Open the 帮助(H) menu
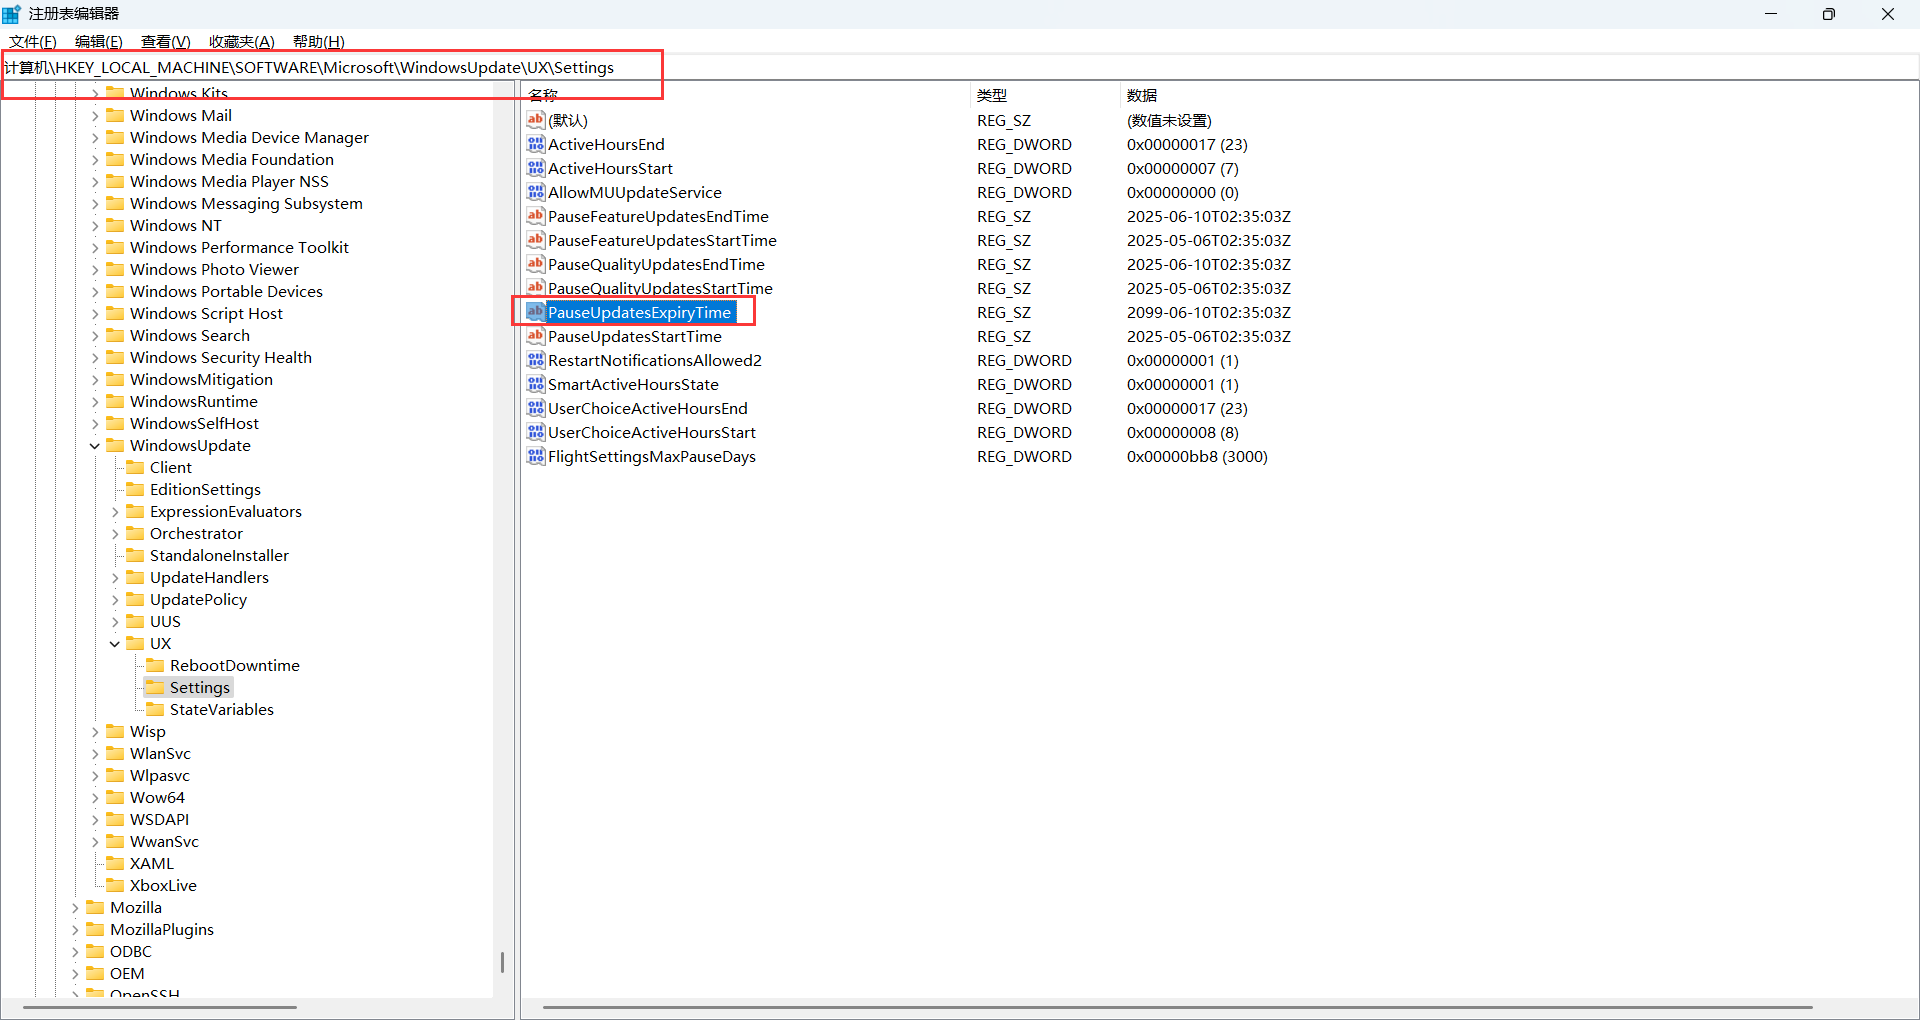The height and width of the screenshot is (1020, 1920). (x=319, y=42)
